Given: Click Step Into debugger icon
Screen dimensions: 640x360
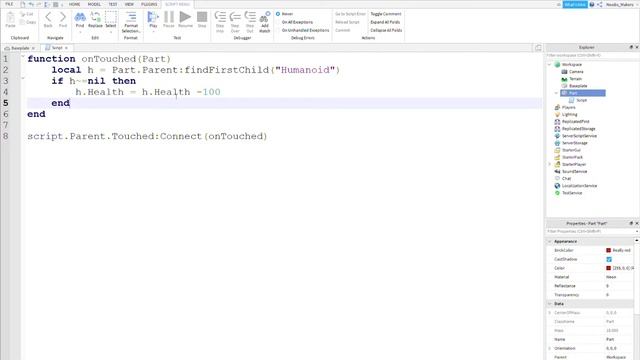Looking at the screenshot, I should 220,17.
